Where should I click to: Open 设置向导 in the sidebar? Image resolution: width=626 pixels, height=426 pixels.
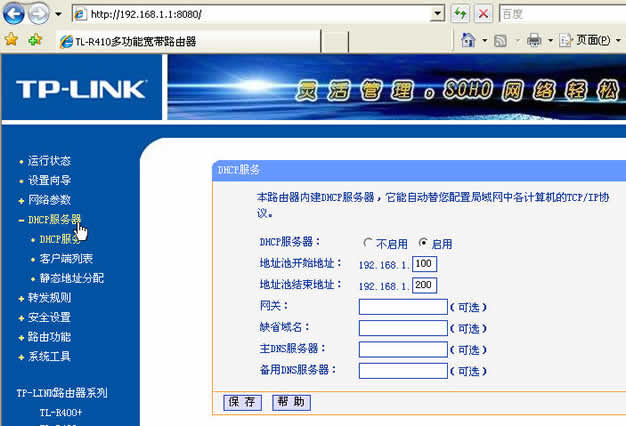click(49, 180)
